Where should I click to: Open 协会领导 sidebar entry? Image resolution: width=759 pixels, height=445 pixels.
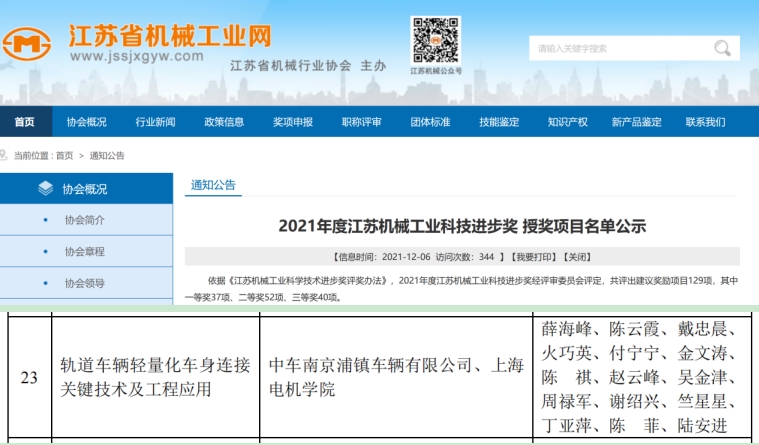84,283
